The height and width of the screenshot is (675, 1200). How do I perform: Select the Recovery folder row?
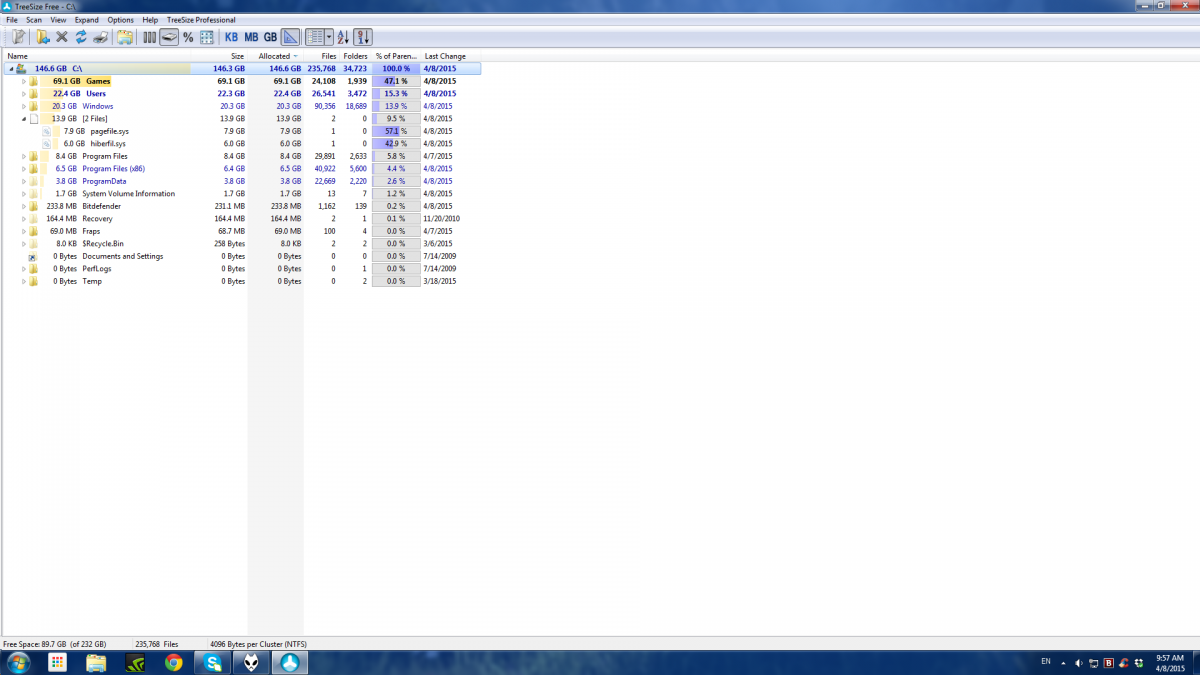(x=240, y=219)
